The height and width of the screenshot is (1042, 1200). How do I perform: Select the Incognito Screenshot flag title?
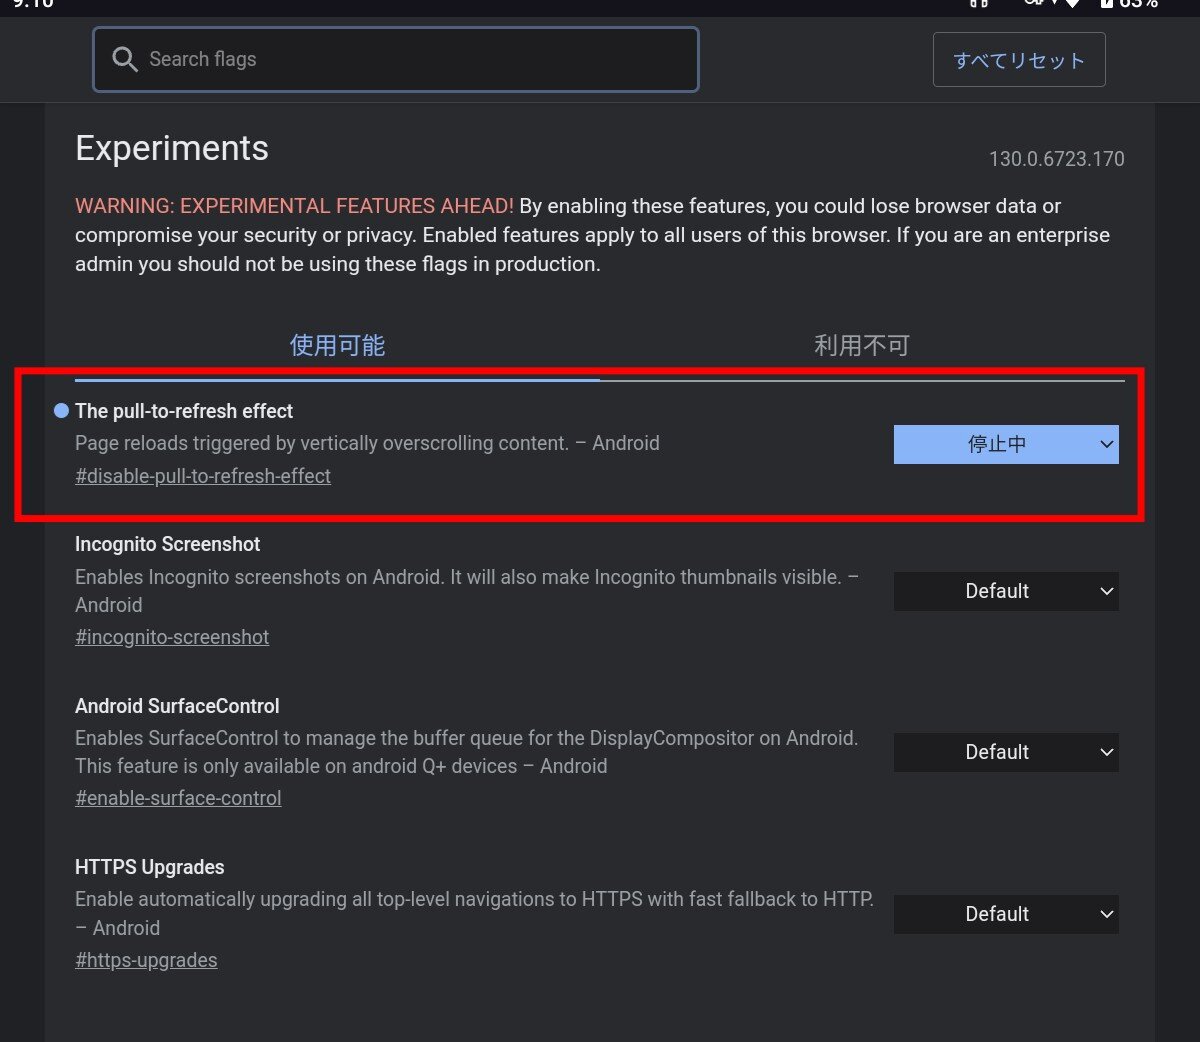coord(167,544)
